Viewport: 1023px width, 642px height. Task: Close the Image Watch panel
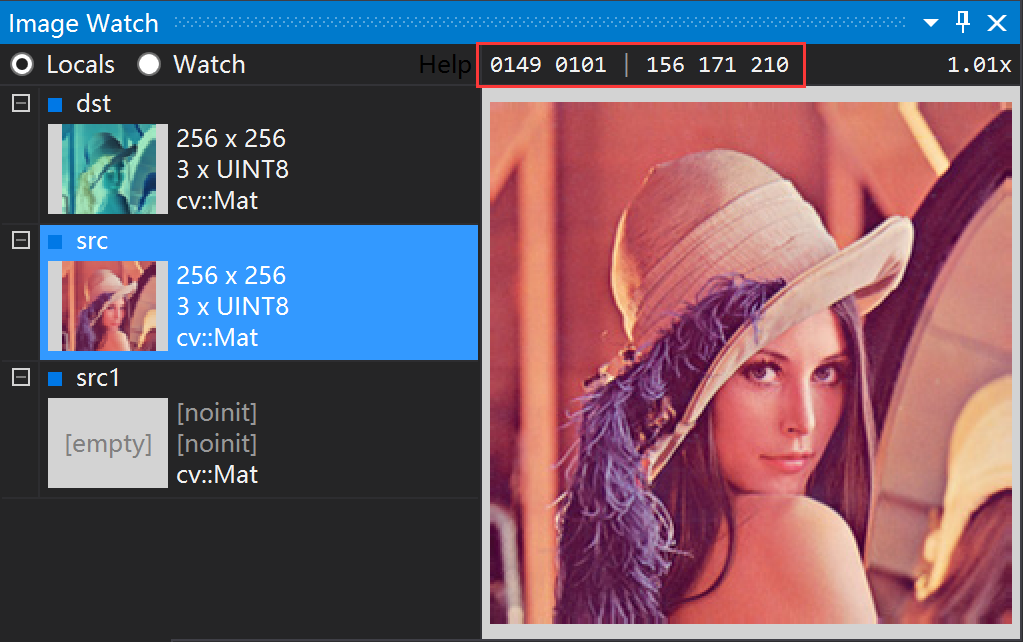(x=997, y=23)
